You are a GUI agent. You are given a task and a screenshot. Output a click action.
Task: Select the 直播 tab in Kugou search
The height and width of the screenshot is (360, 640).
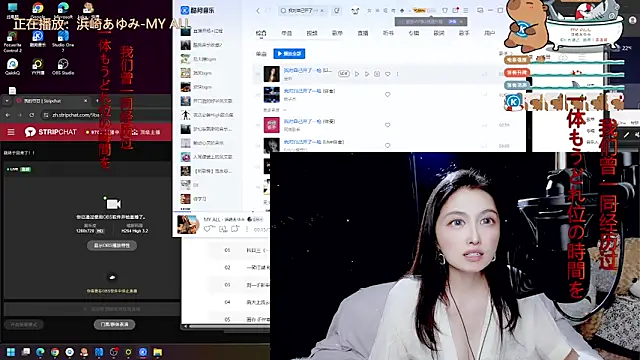362,33
